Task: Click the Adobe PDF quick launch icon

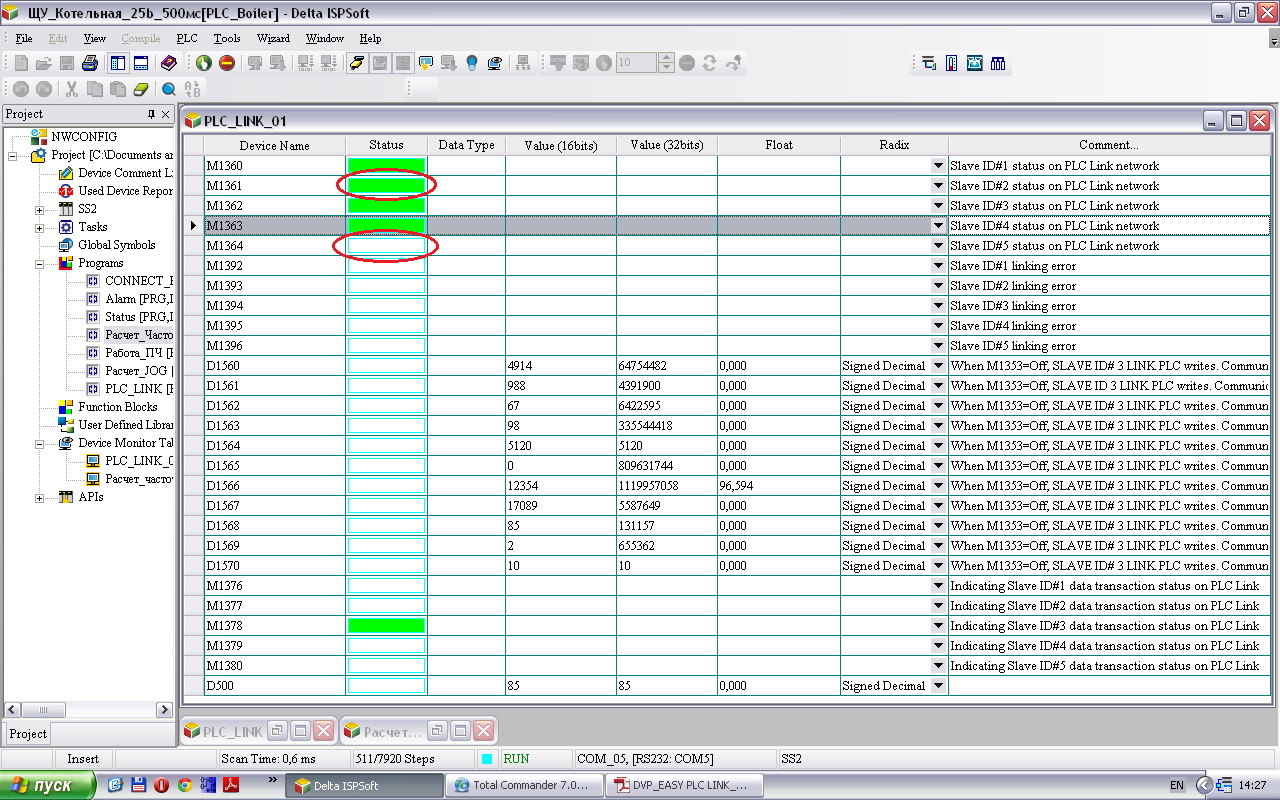Action: tap(230, 785)
